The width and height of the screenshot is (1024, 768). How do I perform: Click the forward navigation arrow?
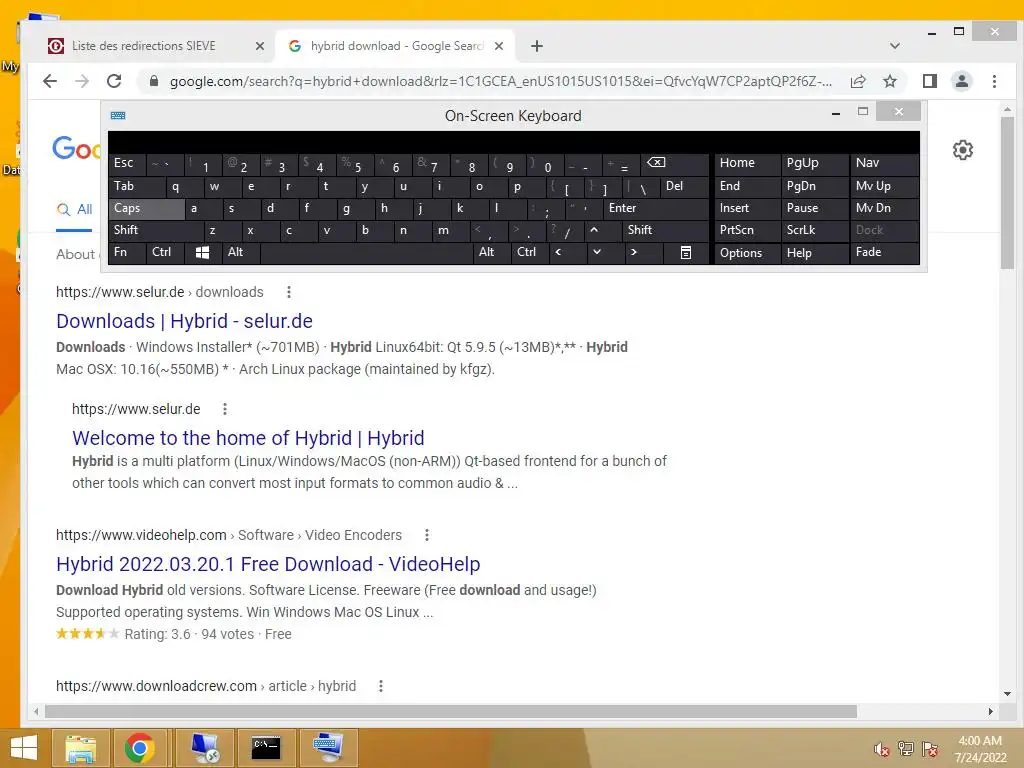[82, 81]
